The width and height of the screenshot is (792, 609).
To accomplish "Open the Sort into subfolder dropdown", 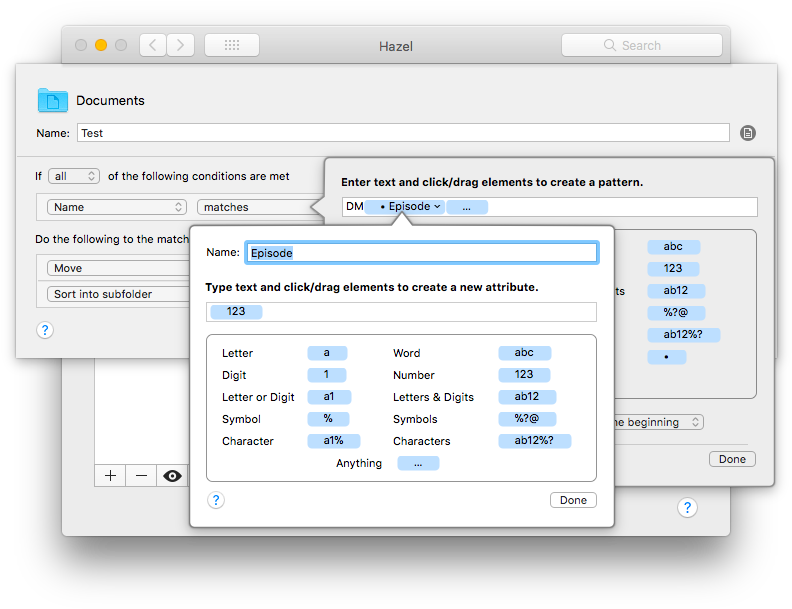I will click(118, 294).
